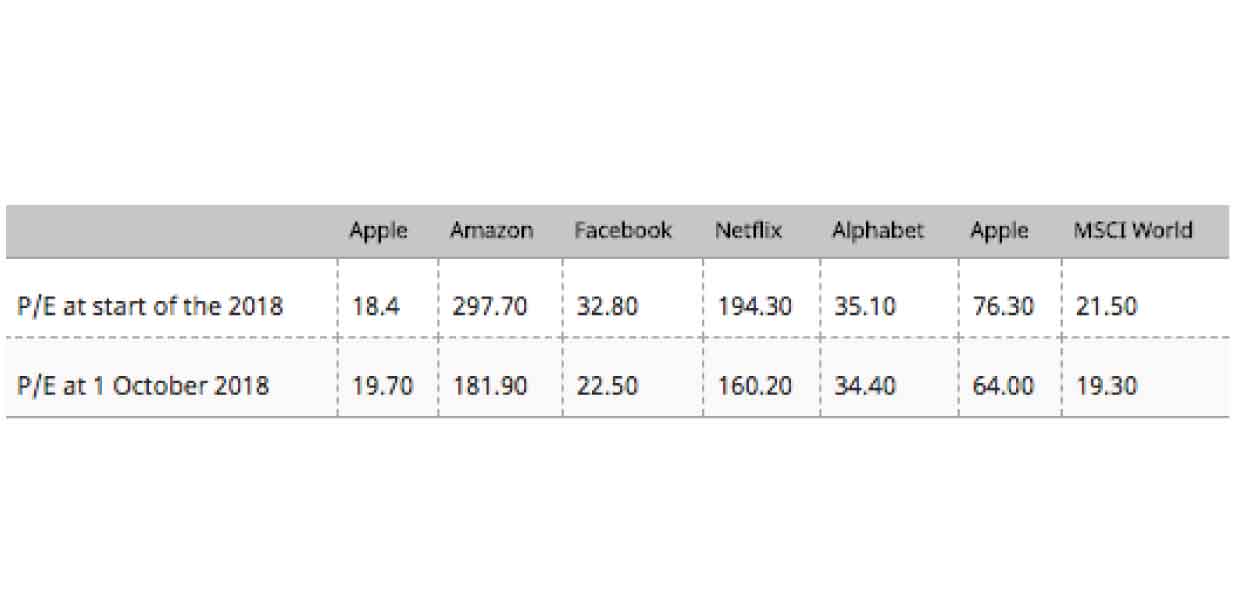Select the Alphabet column header
Image resolution: width=1240 pixels, height=600 pixels.
(878, 231)
